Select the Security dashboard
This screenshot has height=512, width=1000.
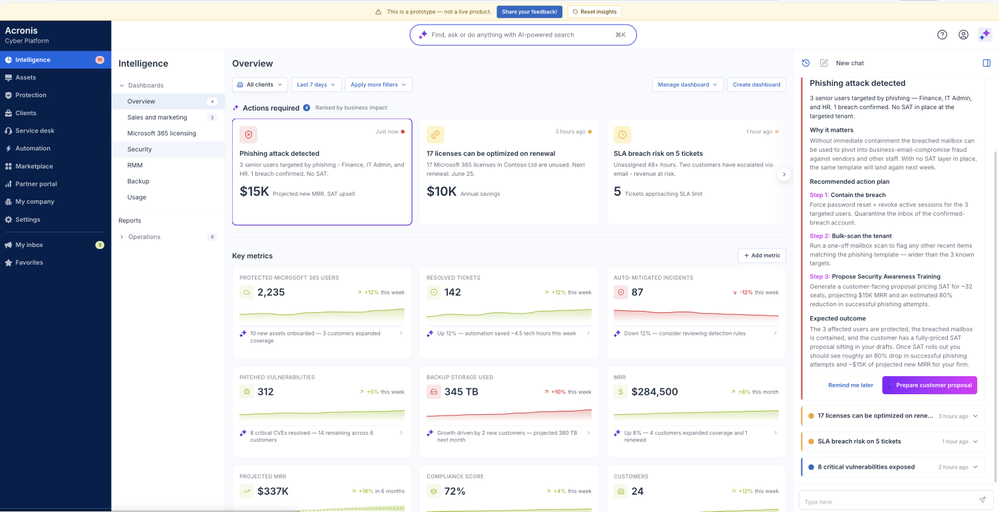coord(168,149)
